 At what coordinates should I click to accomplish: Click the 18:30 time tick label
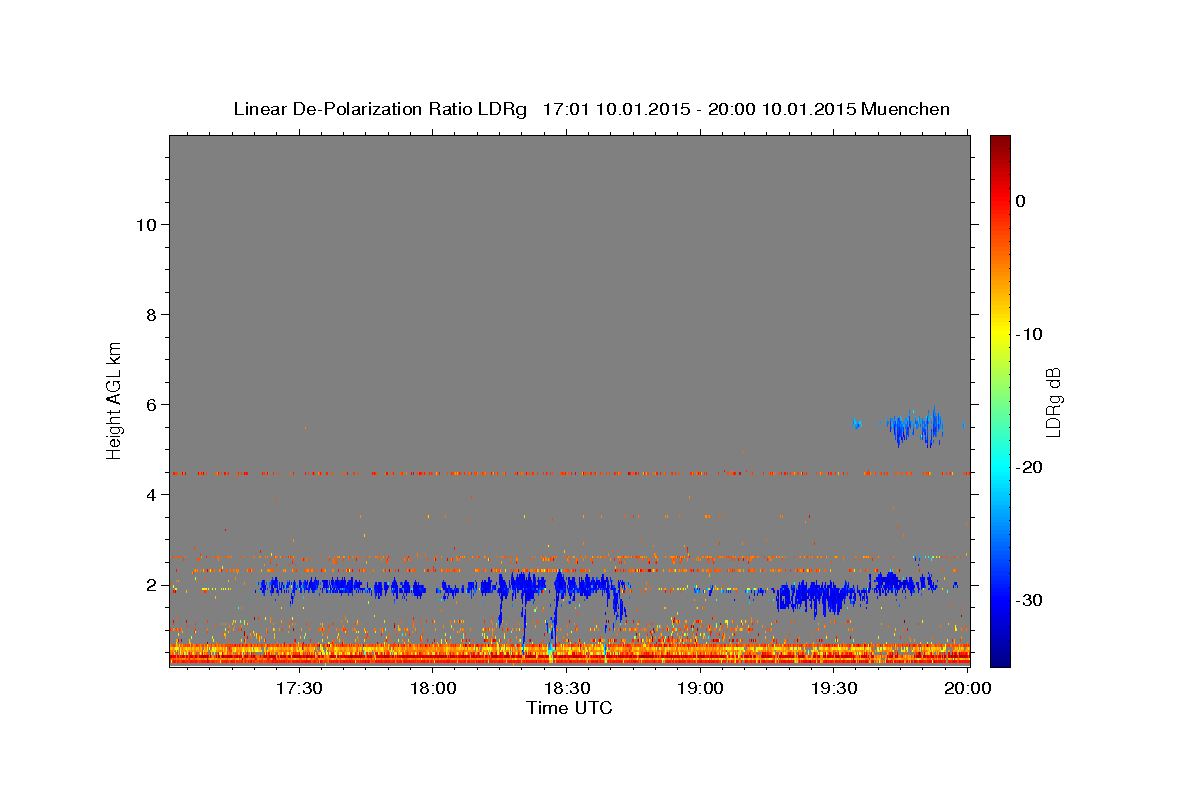(x=567, y=689)
